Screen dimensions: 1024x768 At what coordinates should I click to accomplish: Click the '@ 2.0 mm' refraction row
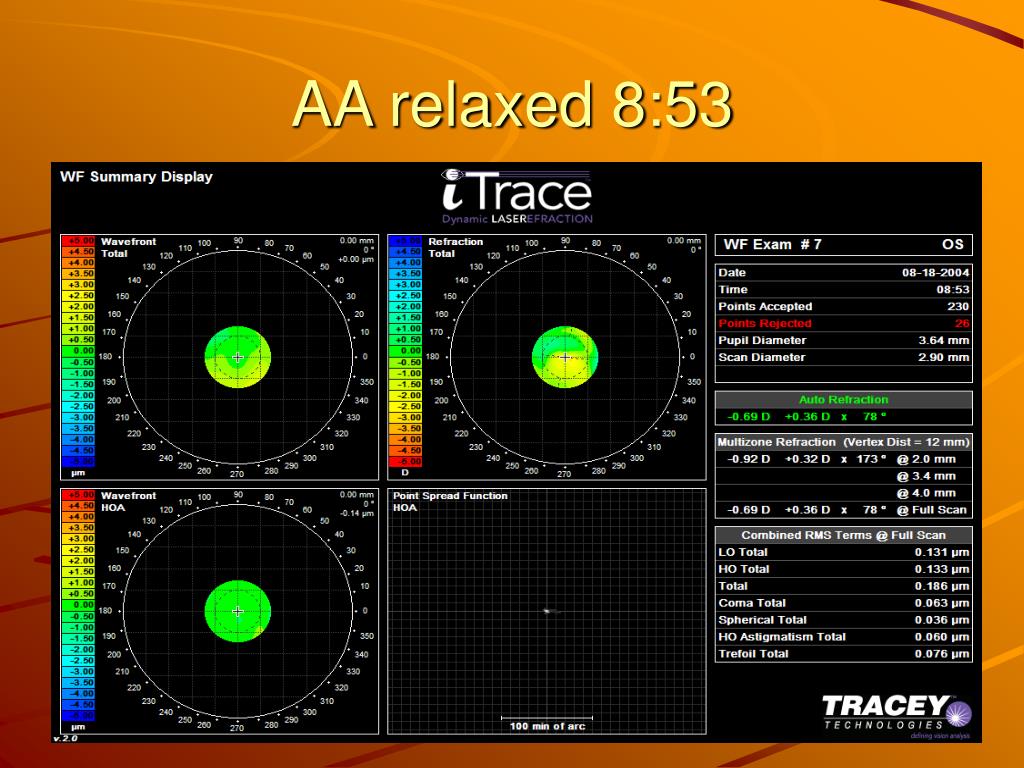coord(844,459)
